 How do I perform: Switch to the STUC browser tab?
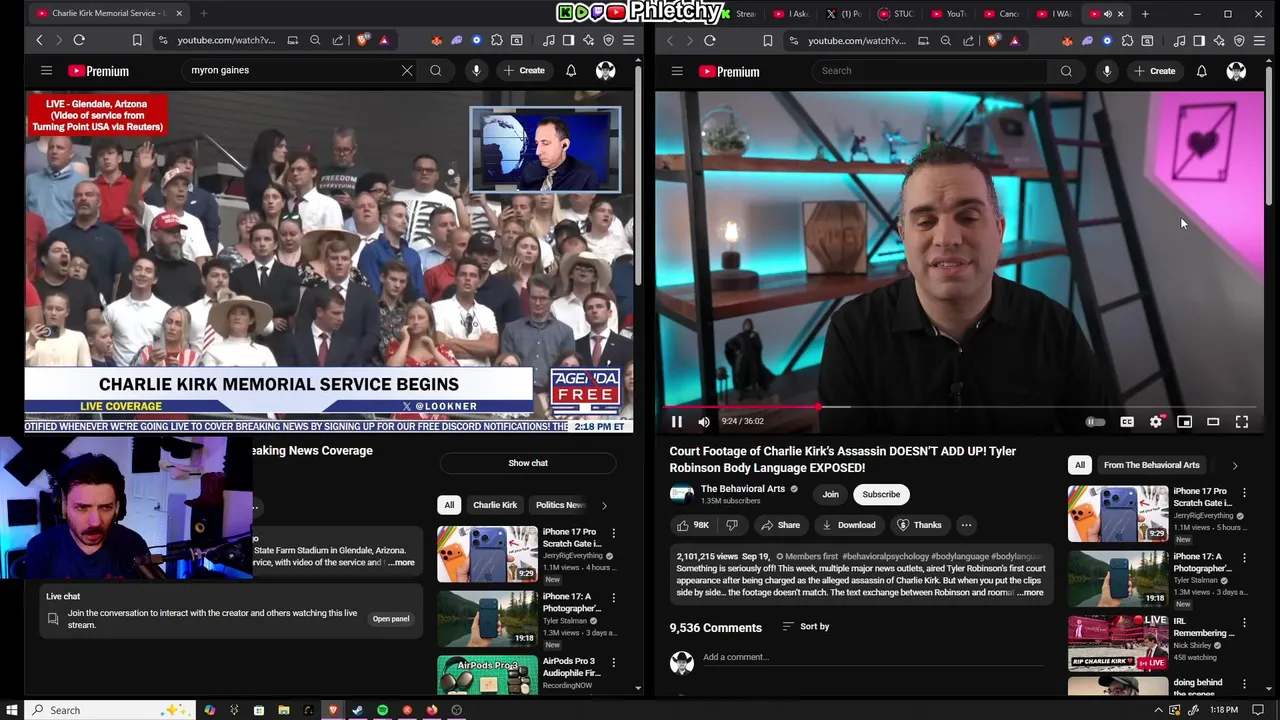coord(896,14)
